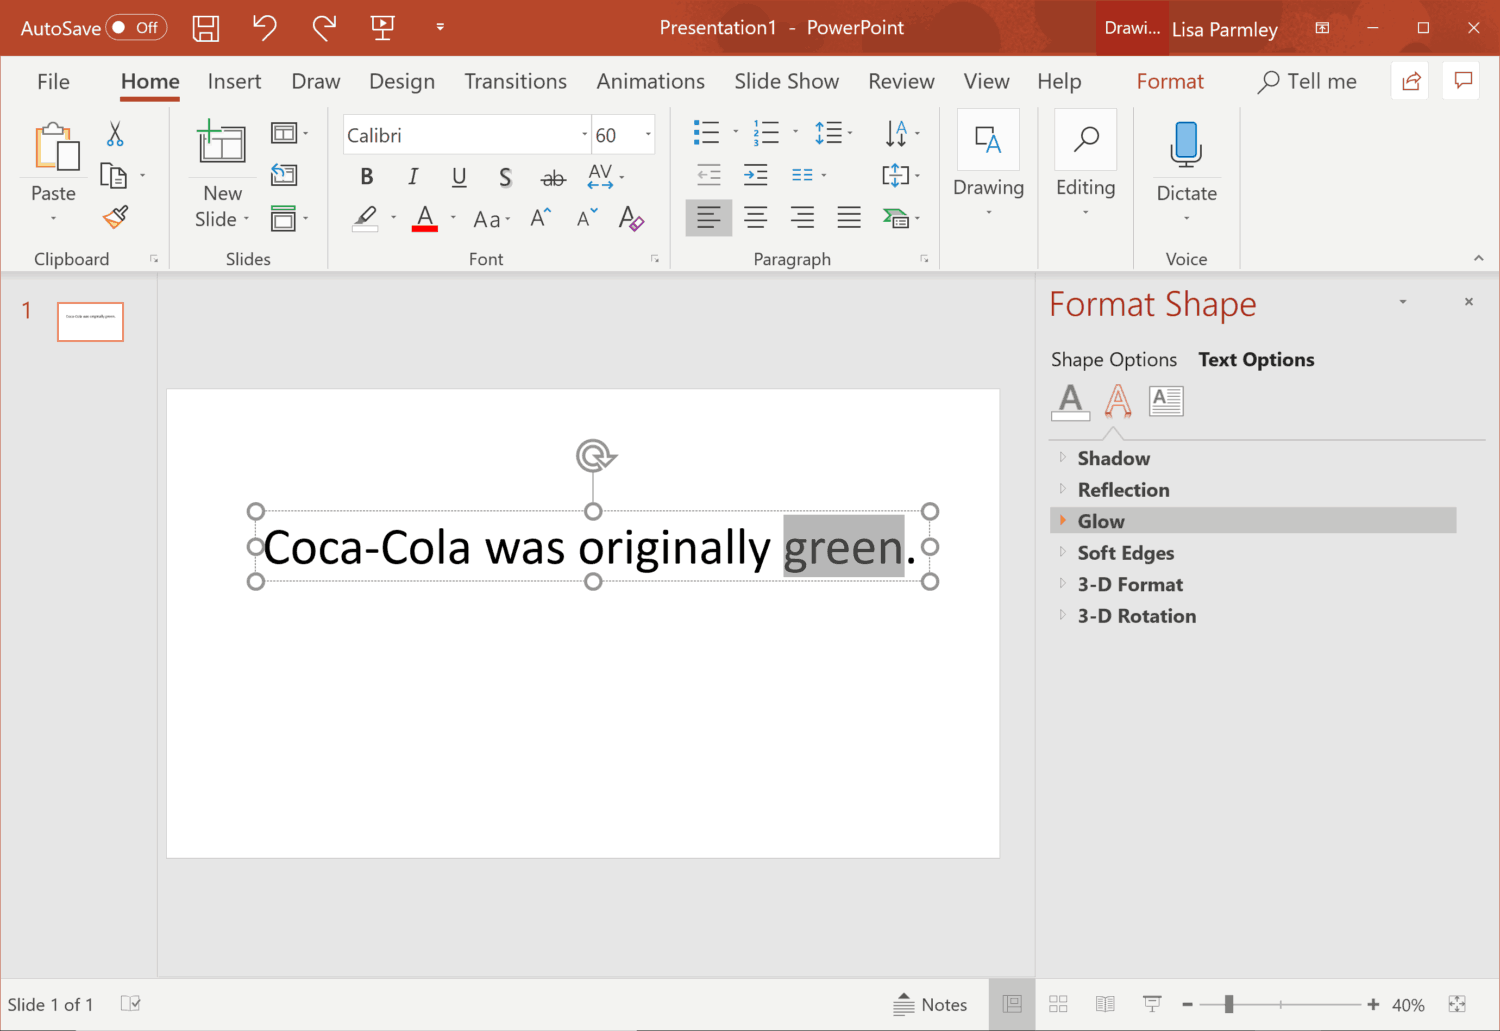Apply the text highlight color
This screenshot has height=1031, width=1500.
coord(366,218)
